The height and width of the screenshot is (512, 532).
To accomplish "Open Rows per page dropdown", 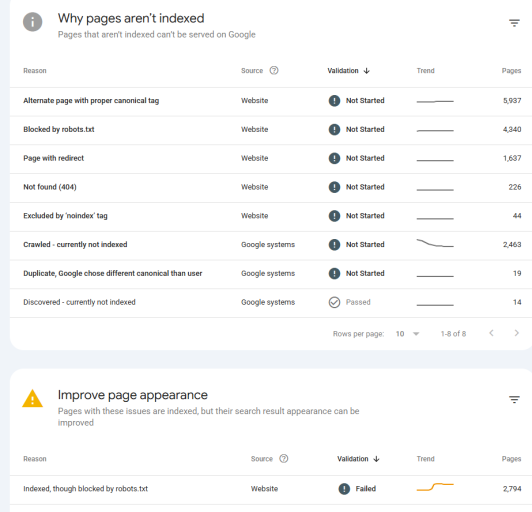I will click(x=407, y=334).
